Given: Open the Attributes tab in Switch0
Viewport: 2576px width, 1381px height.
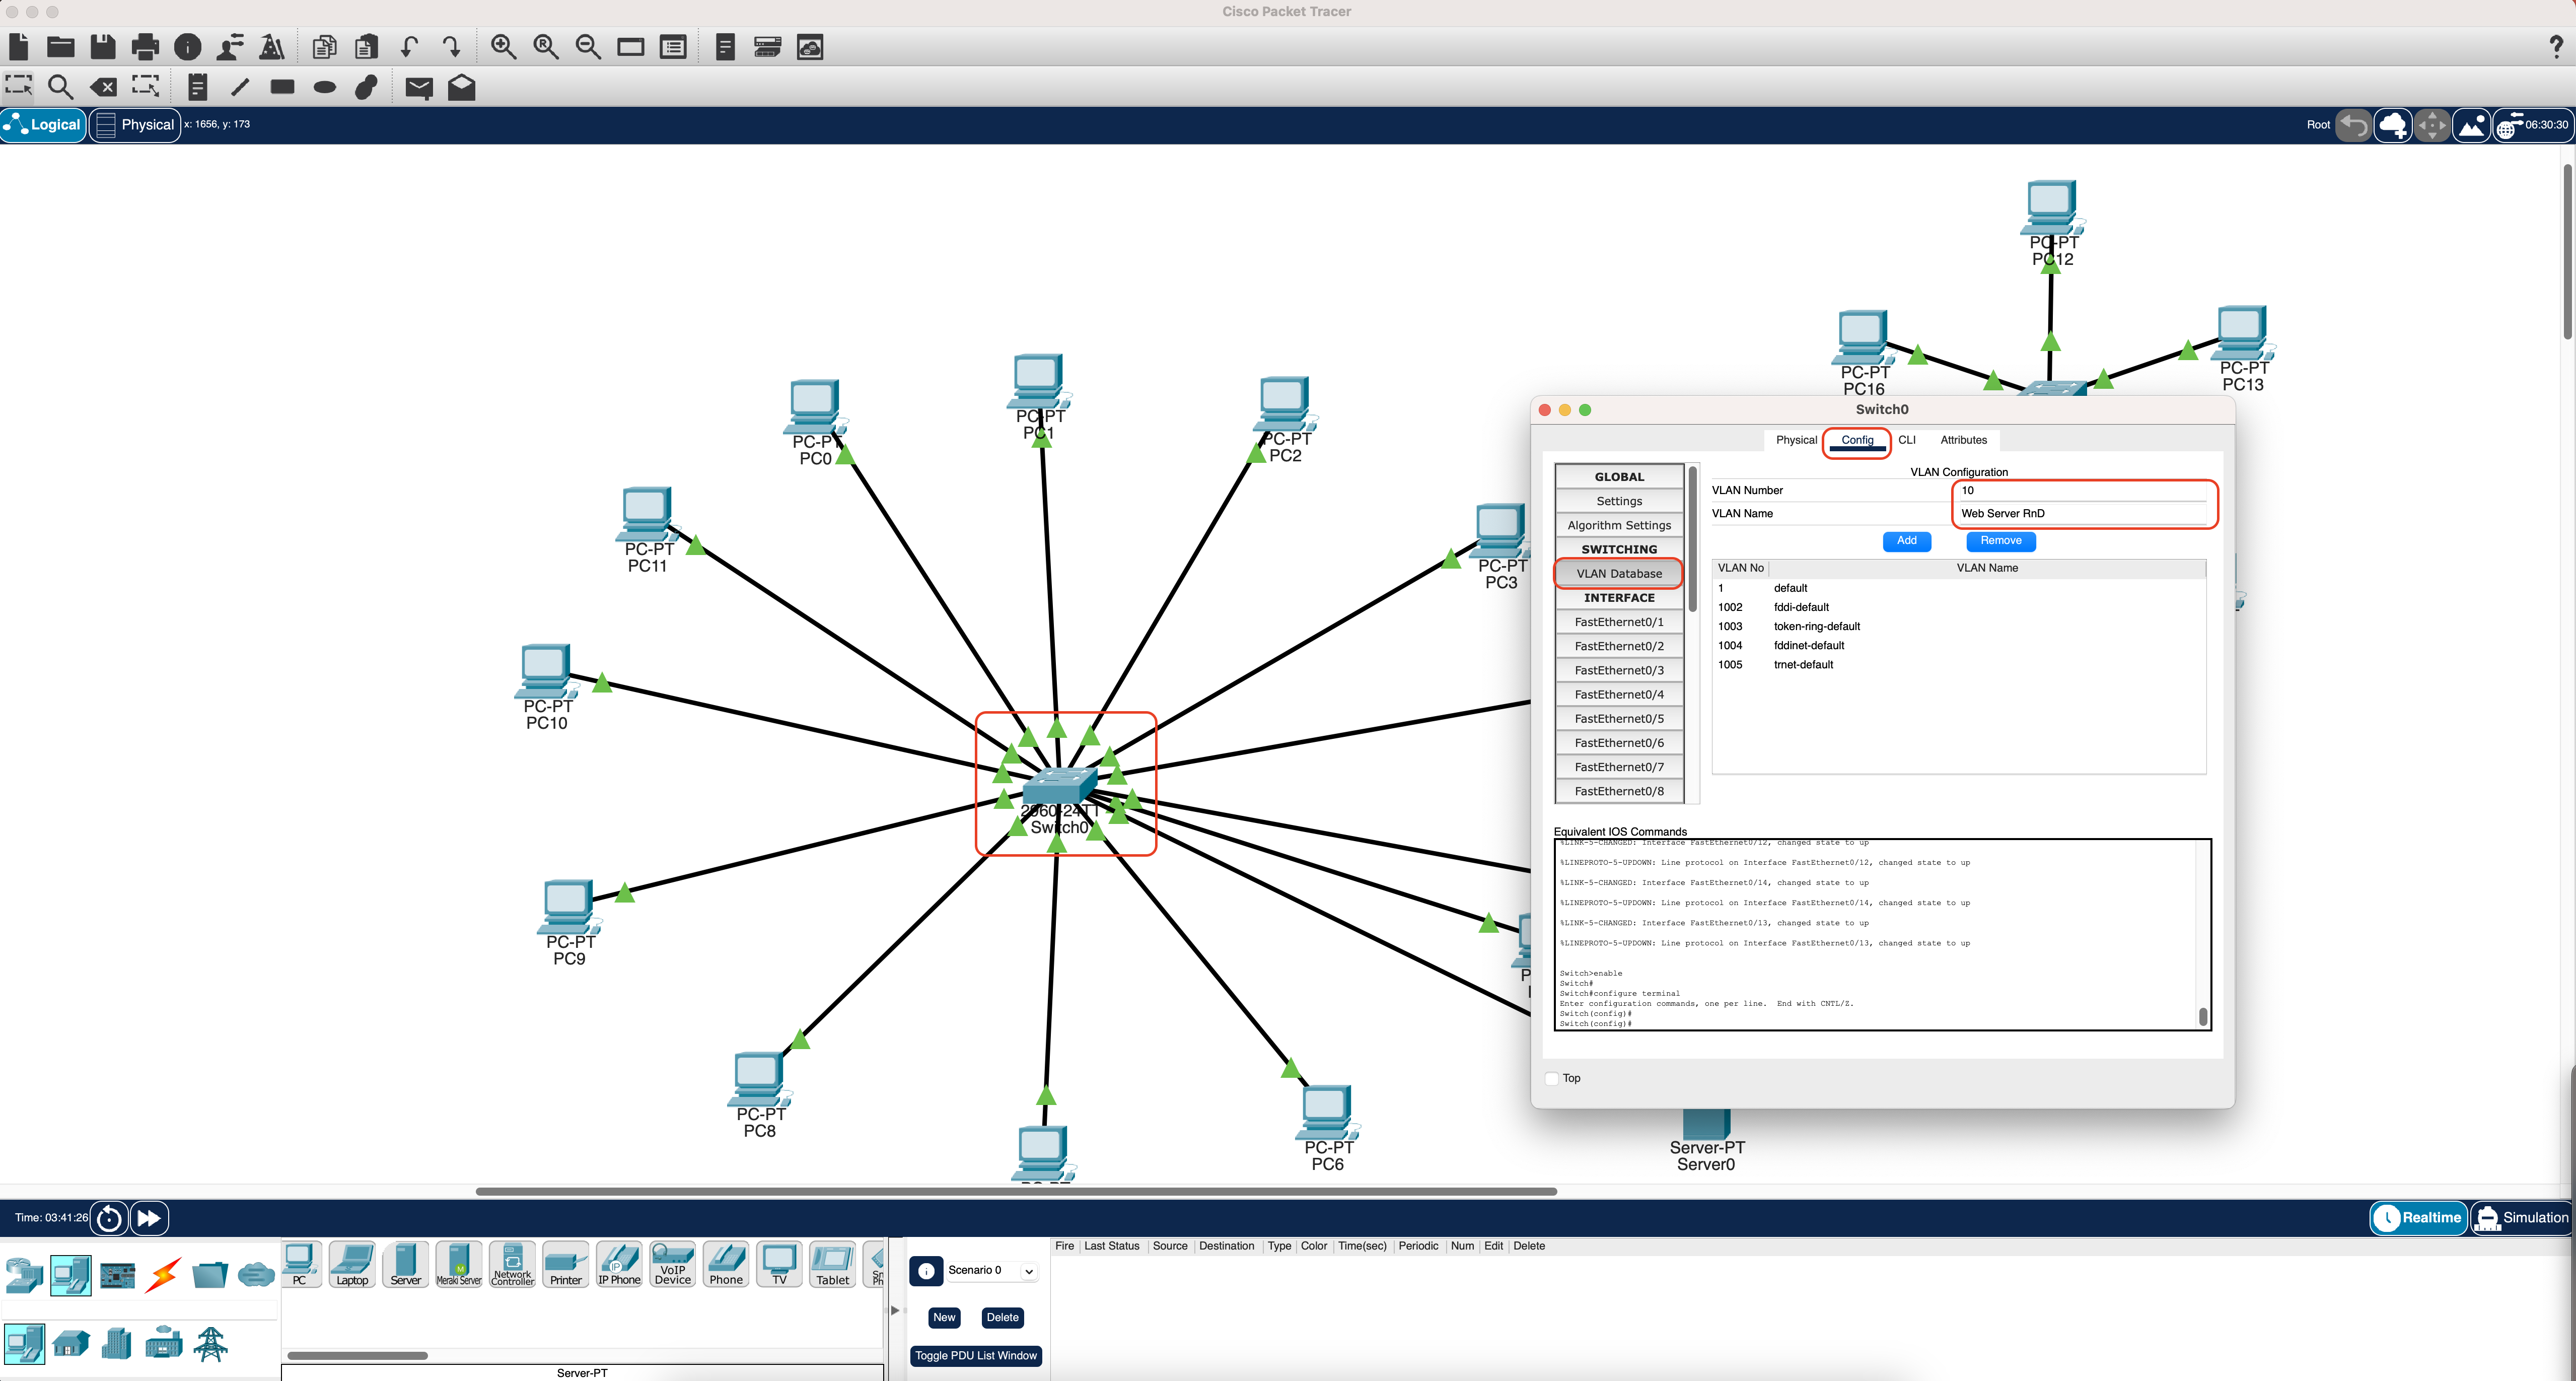Looking at the screenshot, I should click(1963, 440).
